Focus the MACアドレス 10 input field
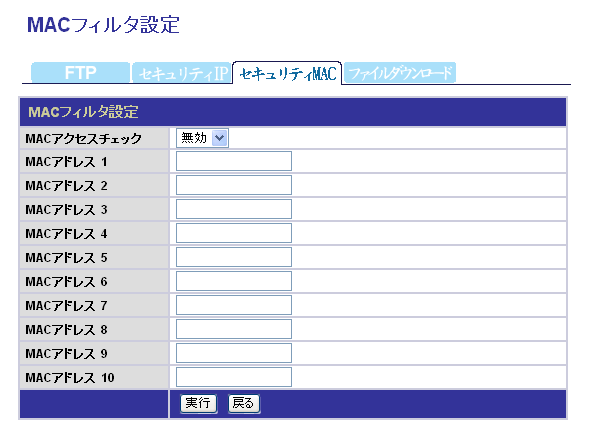 pos(234,377)
